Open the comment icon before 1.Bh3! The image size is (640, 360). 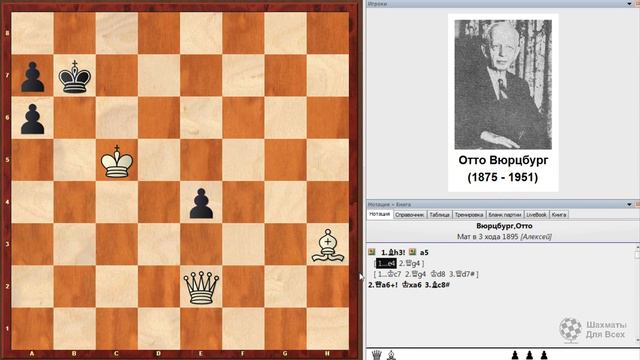371,252
